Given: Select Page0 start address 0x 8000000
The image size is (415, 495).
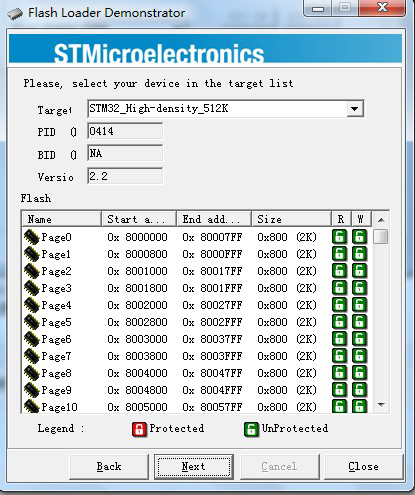Looking at the screenshot, I should (x=137, y=237).
